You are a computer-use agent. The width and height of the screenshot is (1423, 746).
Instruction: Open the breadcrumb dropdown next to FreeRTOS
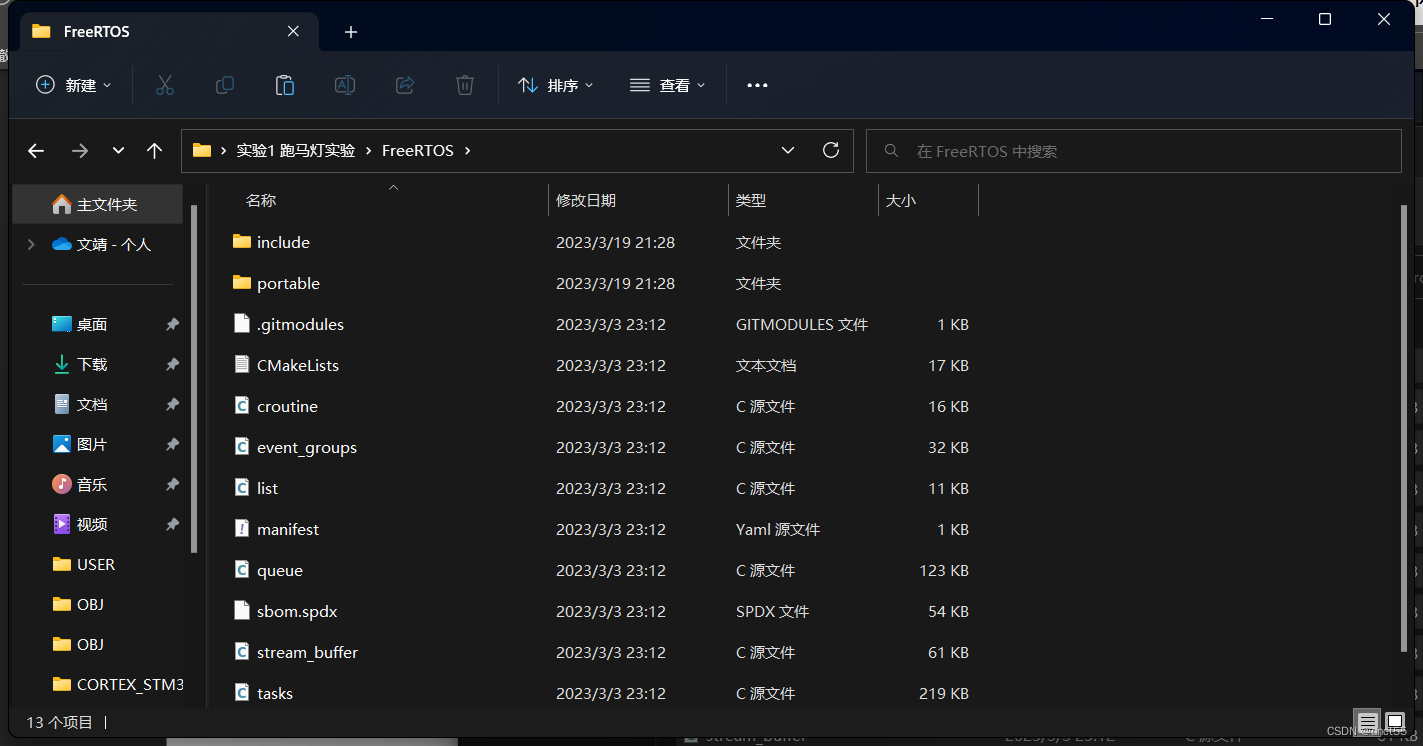click(x=788, y=150)
